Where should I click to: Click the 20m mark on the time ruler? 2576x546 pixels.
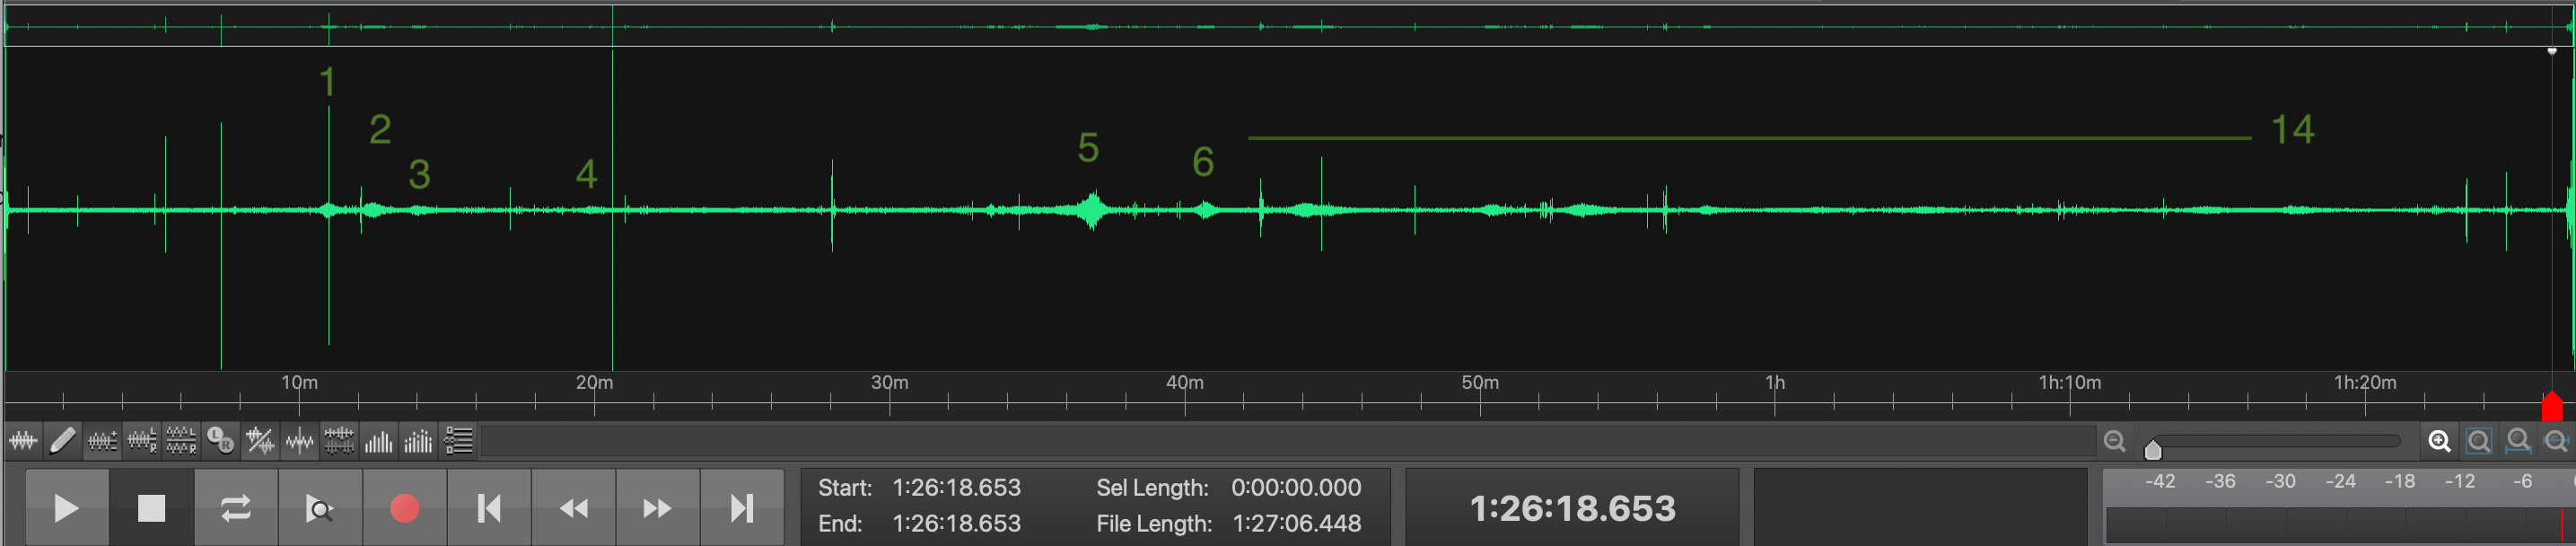pyautogui.click(x=594, y=383)
